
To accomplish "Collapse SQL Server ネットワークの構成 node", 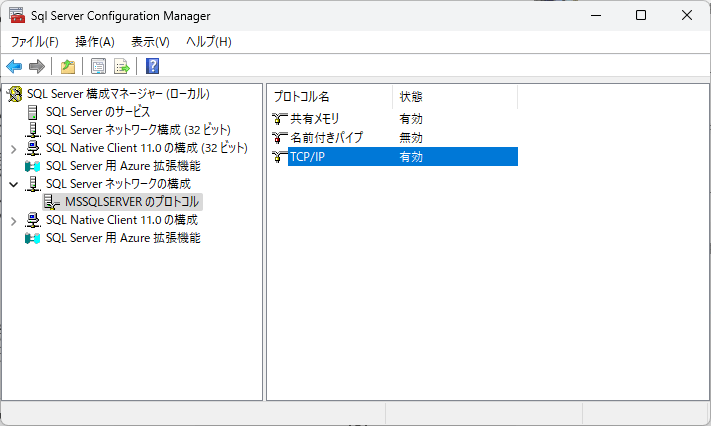I will 14,184.
